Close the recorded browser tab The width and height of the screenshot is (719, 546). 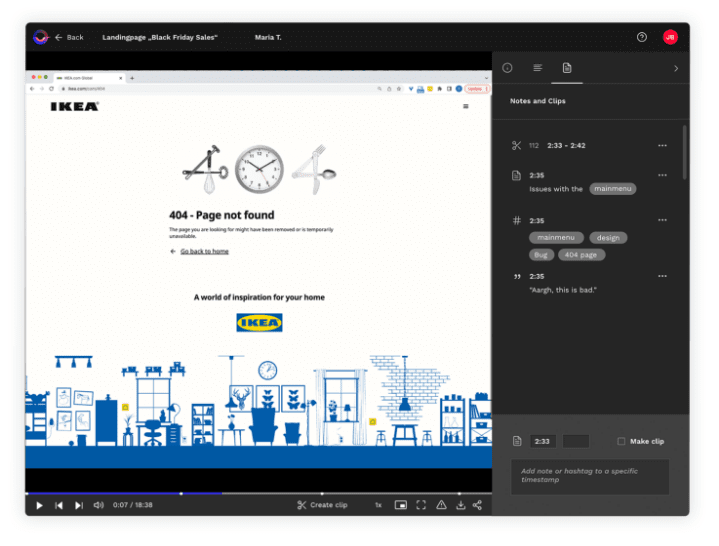click(121, 78)
